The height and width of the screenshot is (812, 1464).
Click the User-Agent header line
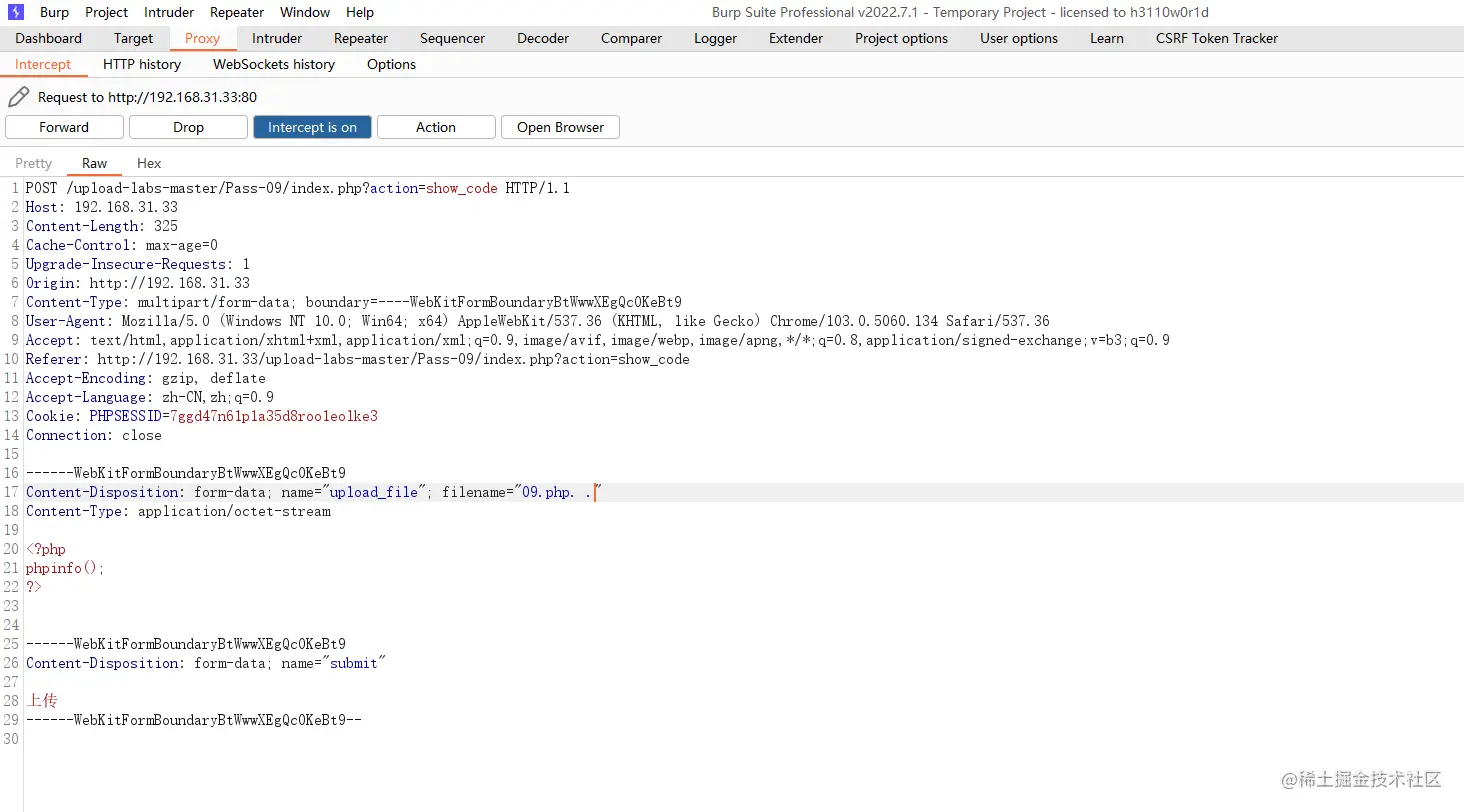tap(538, 321)
